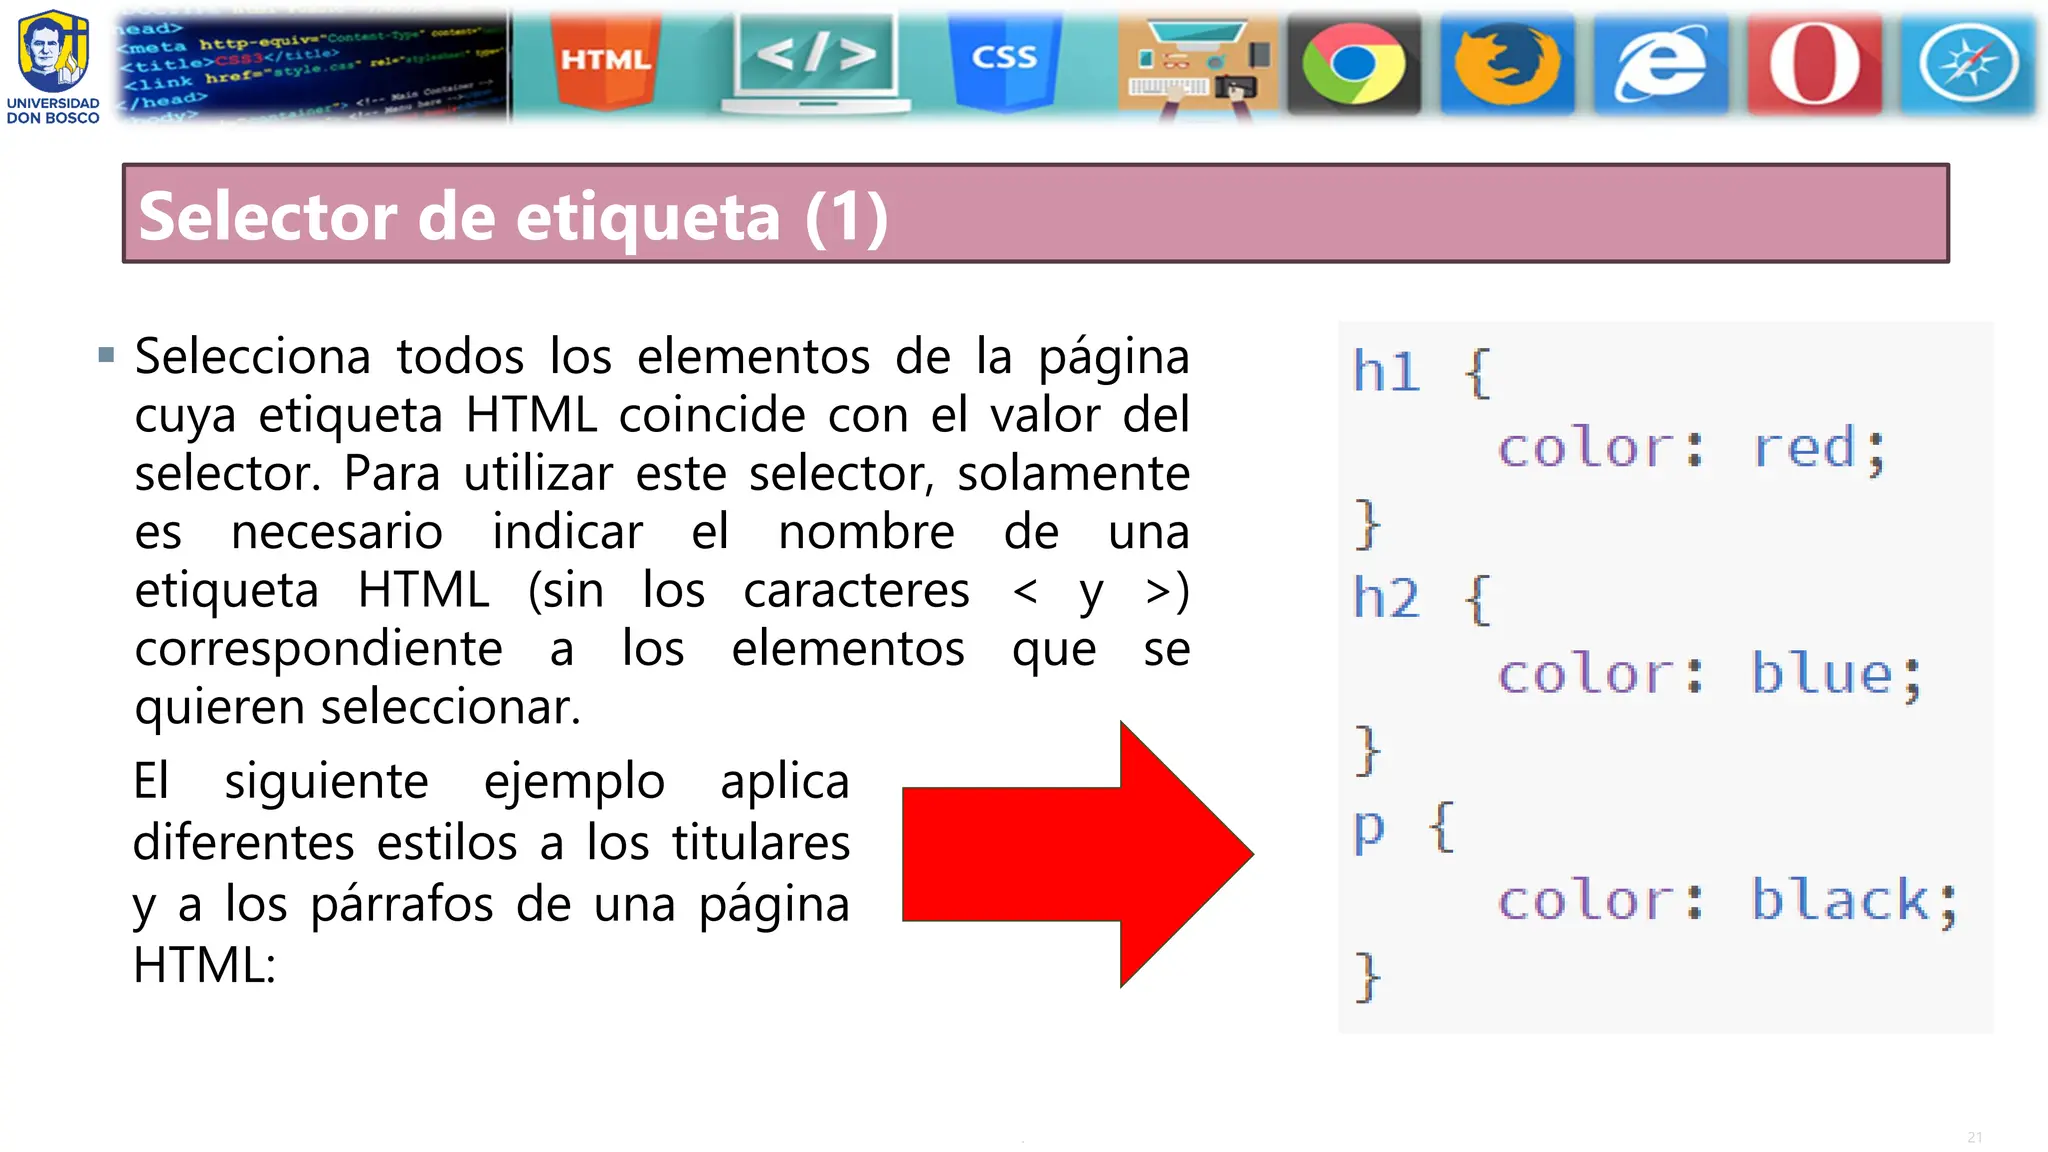Click the 'p {' selector line

tap(1404, 826)
